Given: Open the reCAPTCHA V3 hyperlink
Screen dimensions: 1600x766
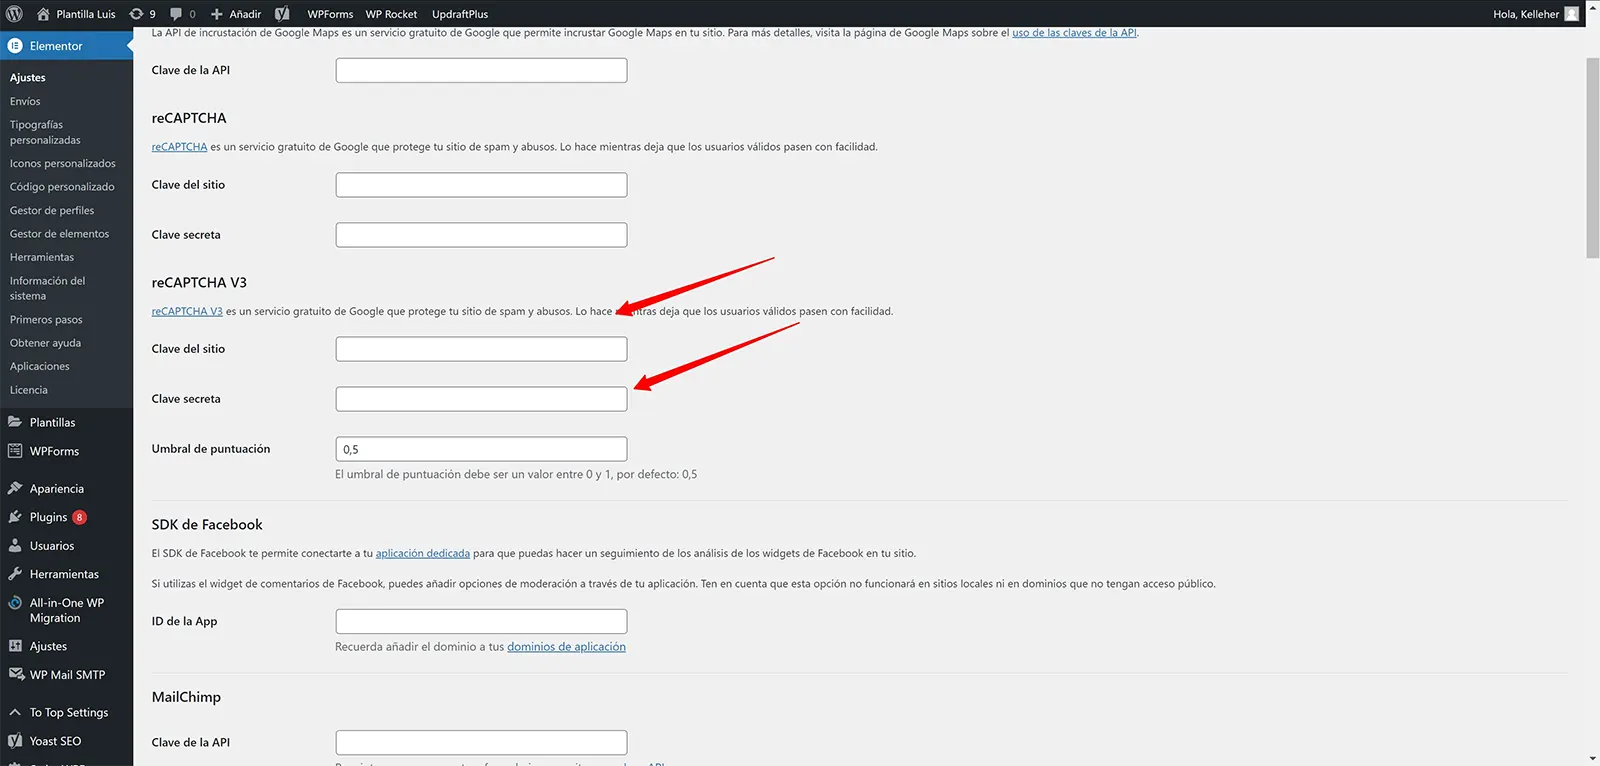Looking at the screenshot, I should pos(187,311).
